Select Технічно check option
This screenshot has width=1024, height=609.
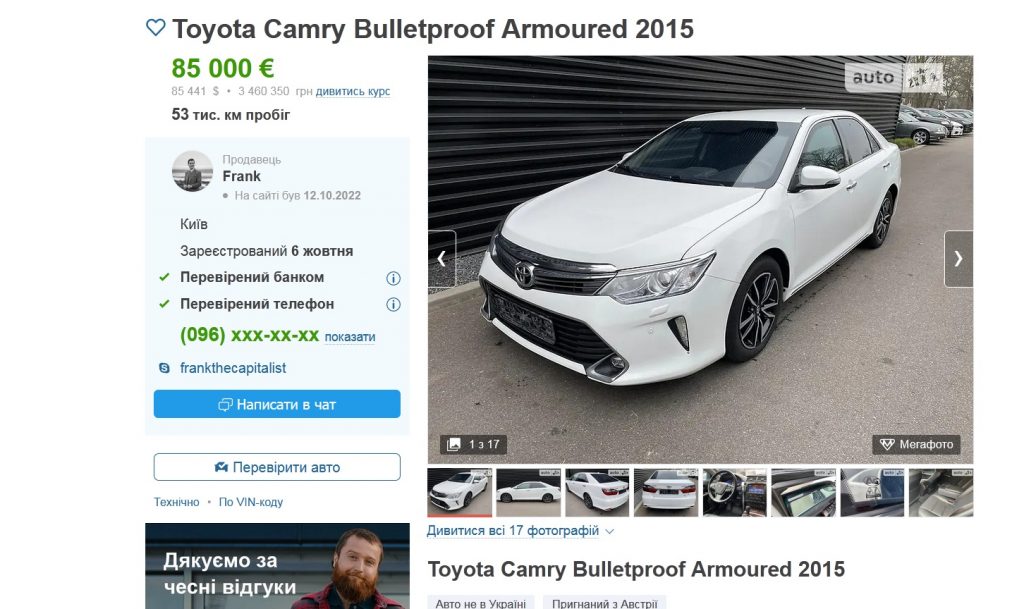(x=176, y=502)
